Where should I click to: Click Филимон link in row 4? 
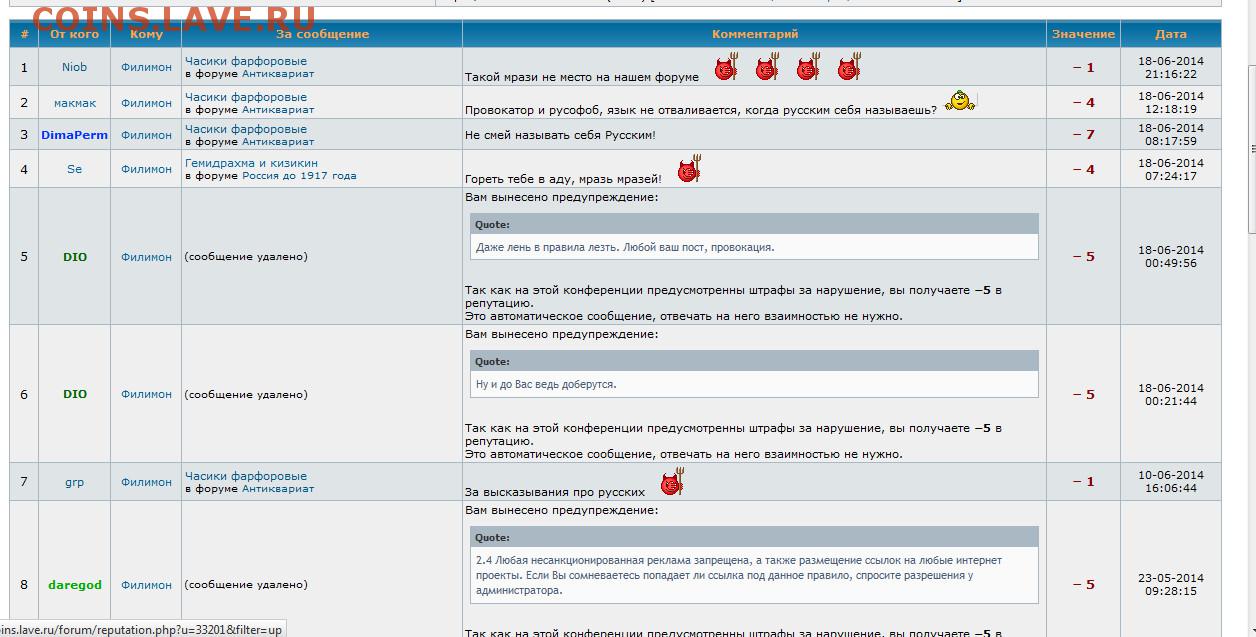pos(146,169)
